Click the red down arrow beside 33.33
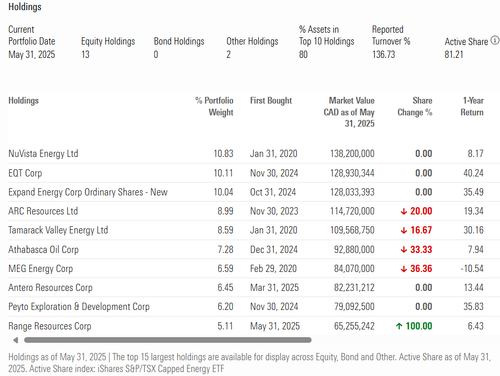 tap(404, 250)
